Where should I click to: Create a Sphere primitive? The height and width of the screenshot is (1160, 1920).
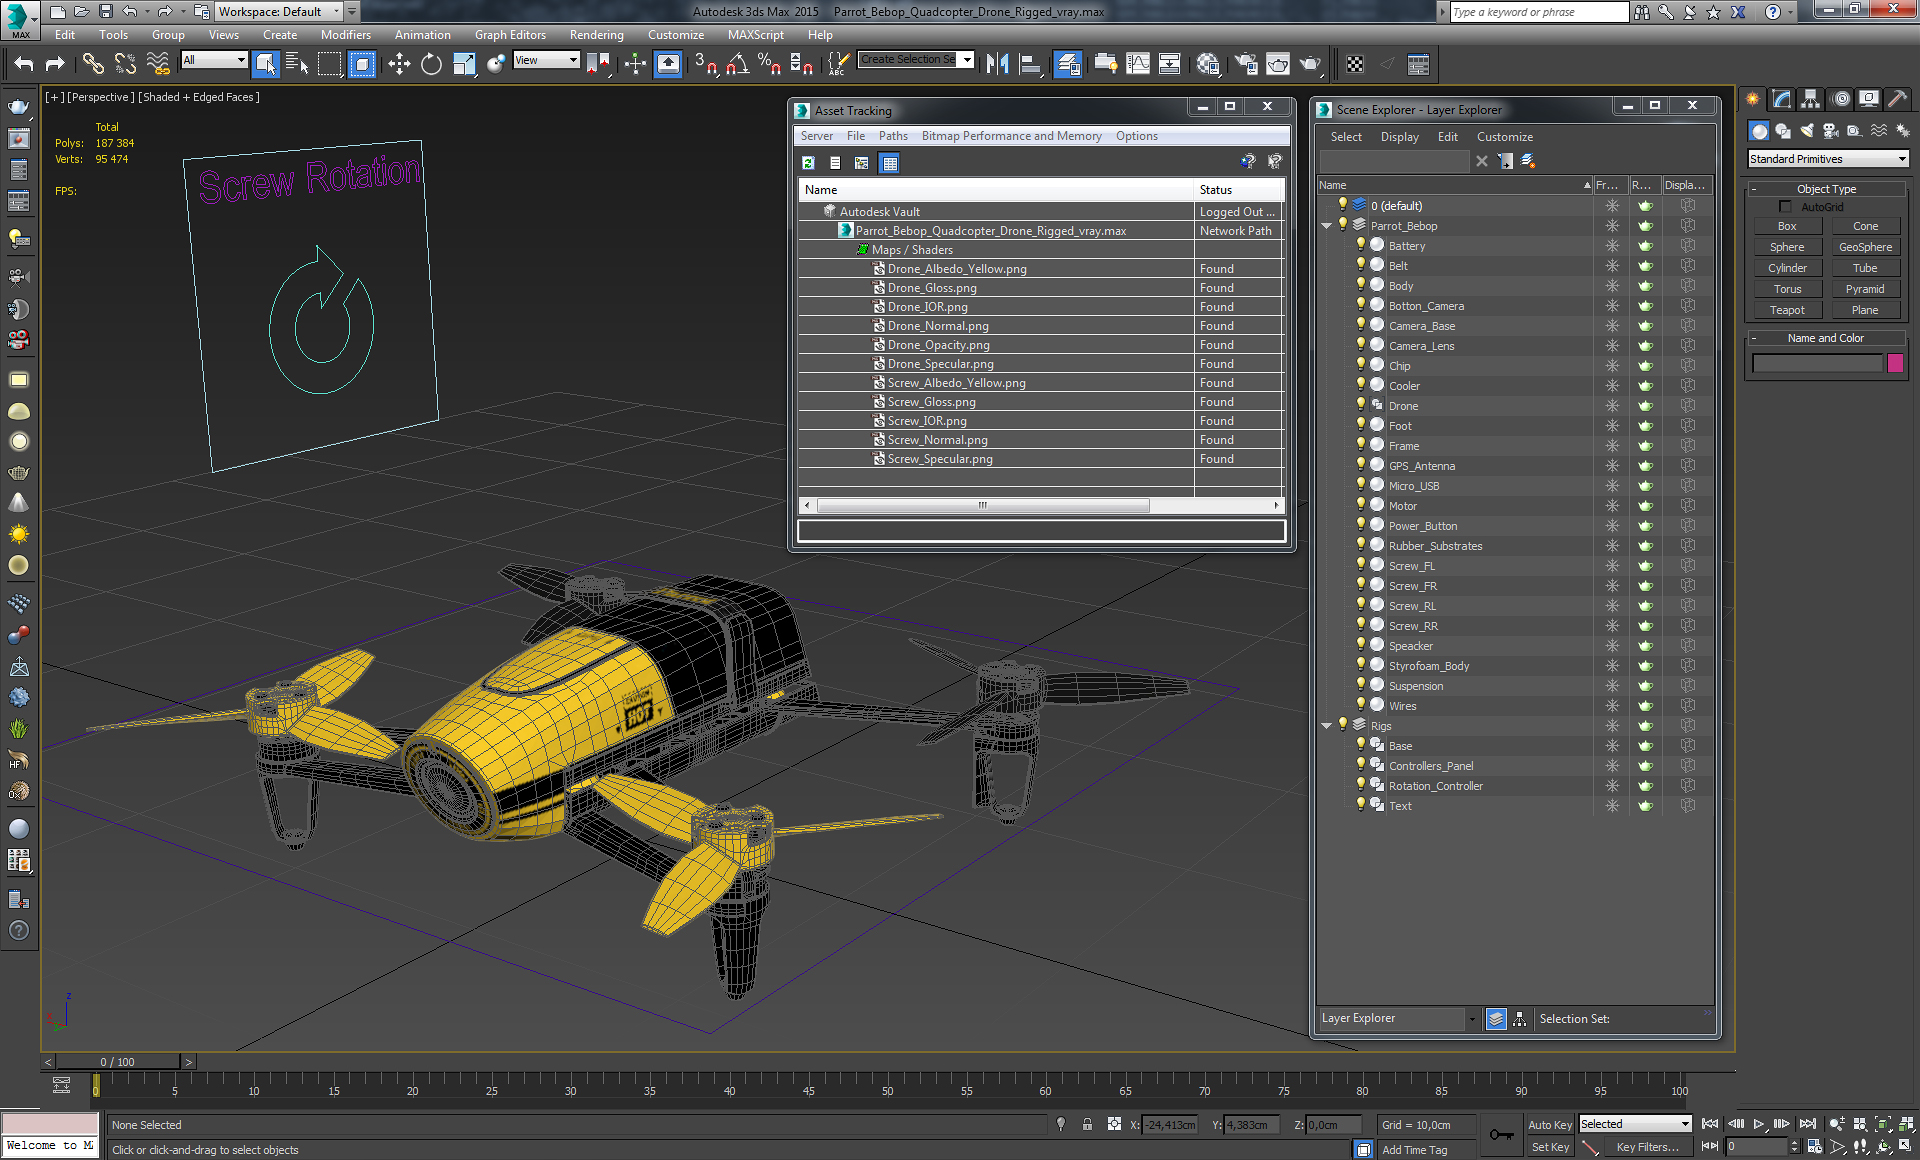pos(1787,247)
